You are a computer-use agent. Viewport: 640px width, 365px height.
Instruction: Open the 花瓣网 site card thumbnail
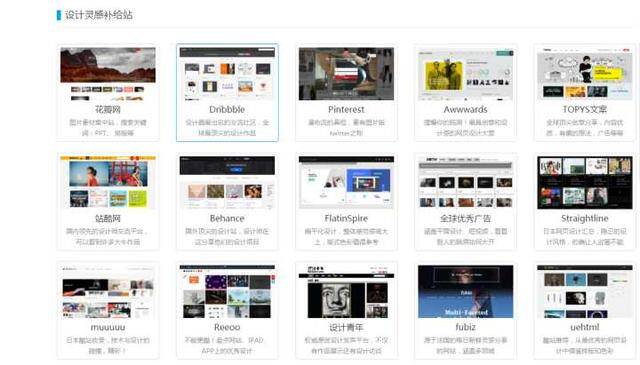[x=108, y=74]
